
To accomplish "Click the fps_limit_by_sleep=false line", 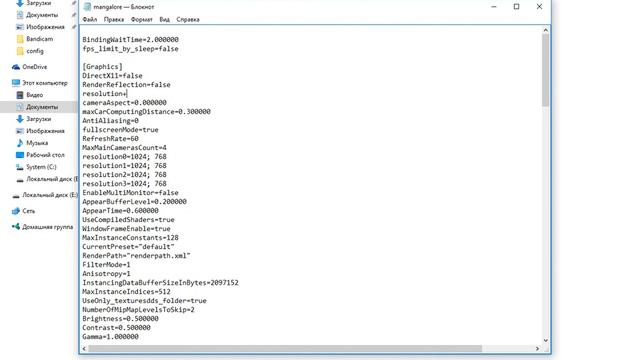I will [x=131, y=49].
